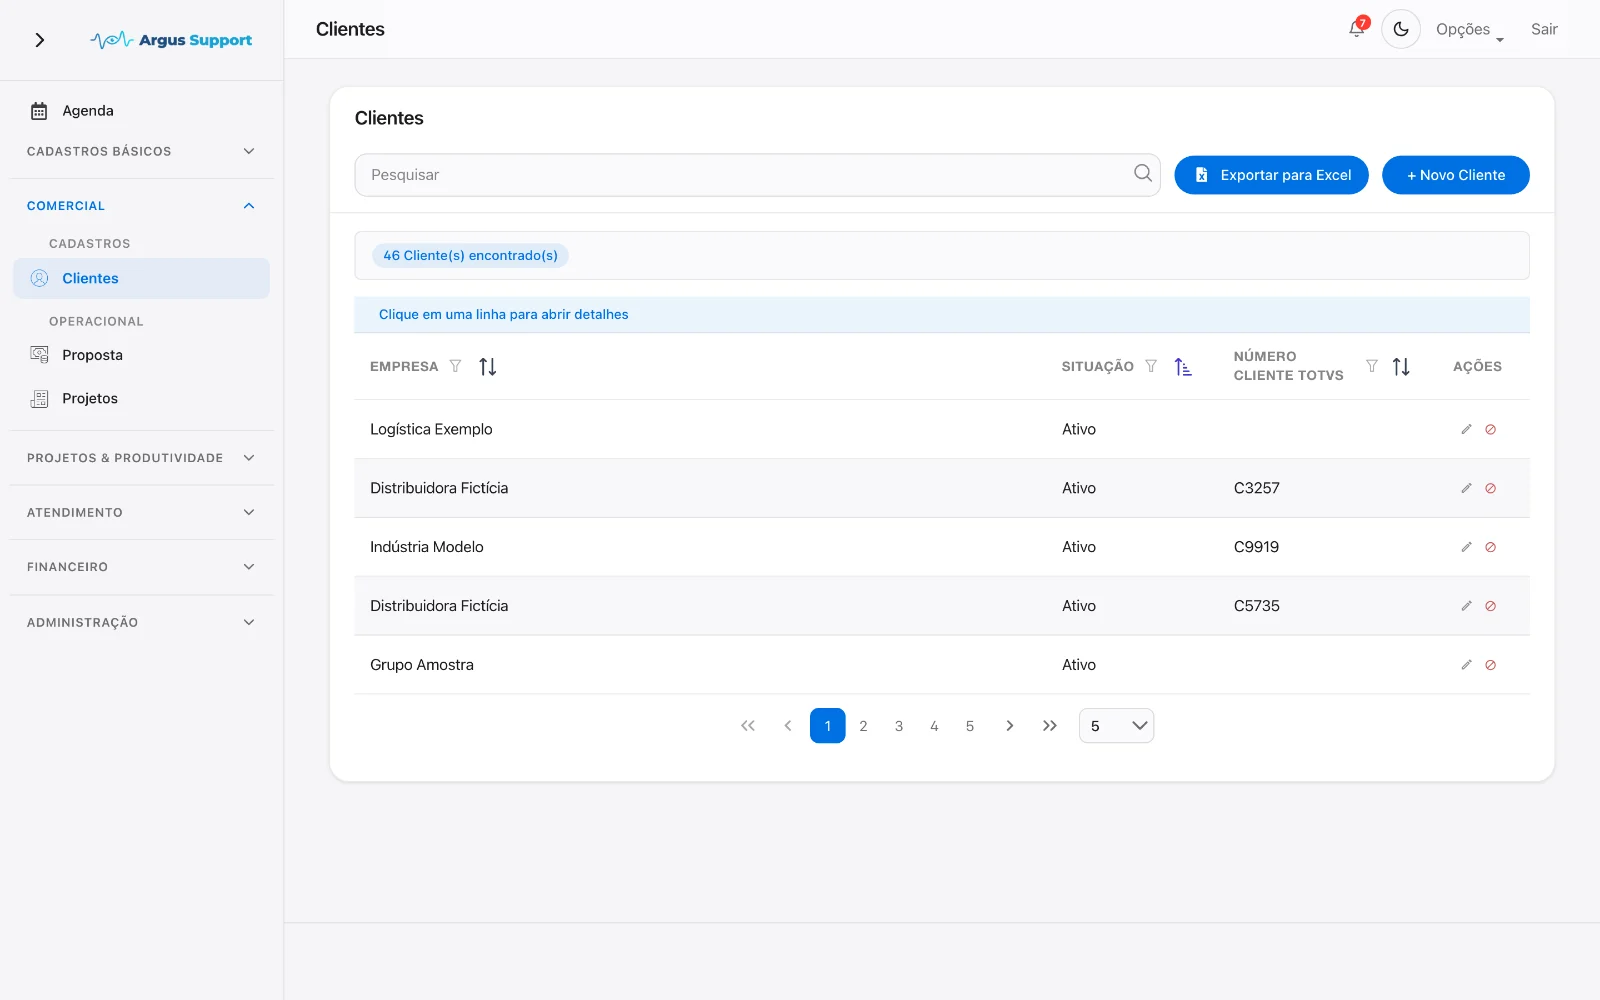Toggle dark mode with moon icon
Image resolution: width=1600 pixels, height=1000 pixels.
[x=1401, y=29]
